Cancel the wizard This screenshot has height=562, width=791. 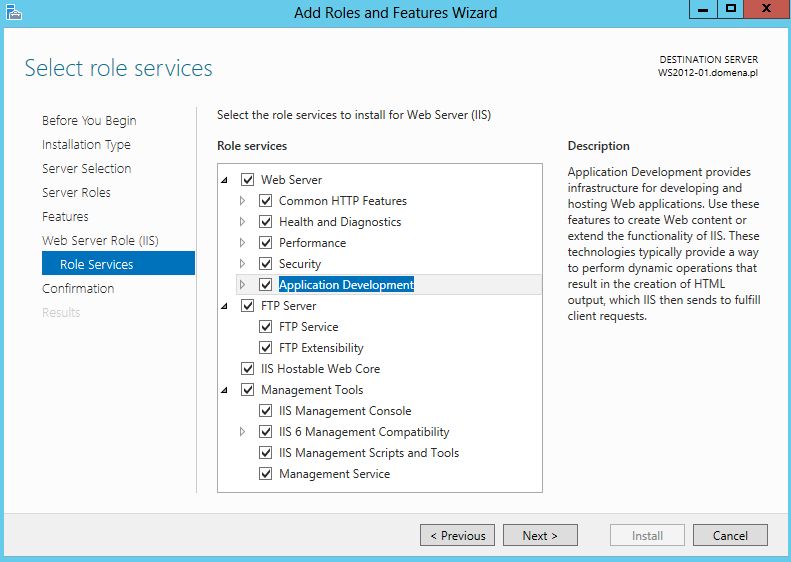pos(730,535)
